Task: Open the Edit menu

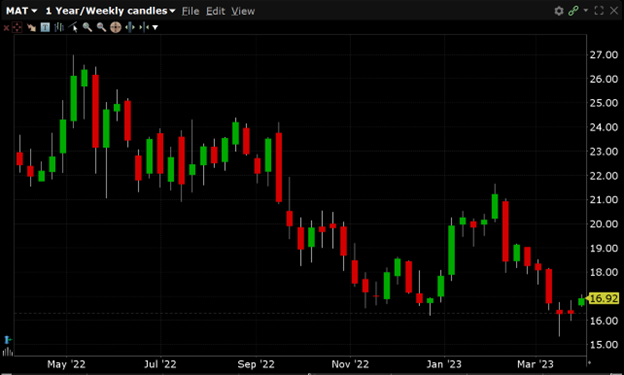Action: click(x=215, y=11)
